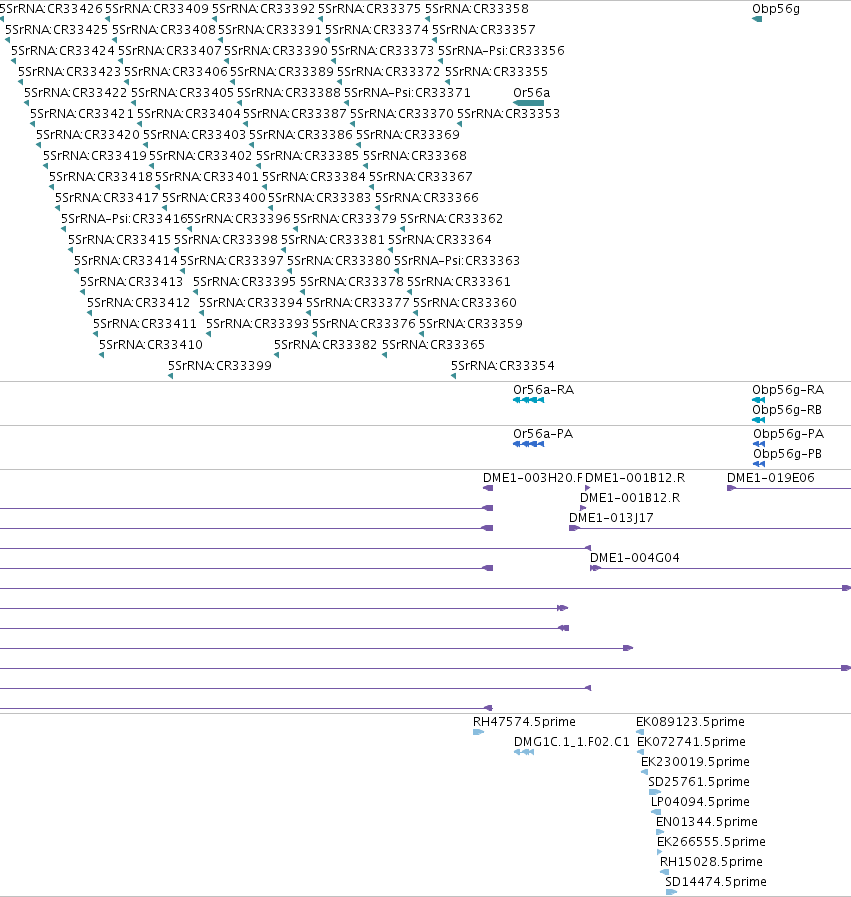The width and height of the screenshot is (851, 897).
Task: Select the Or56a-RA transcript glyph
Action: [x=528, y=400]
